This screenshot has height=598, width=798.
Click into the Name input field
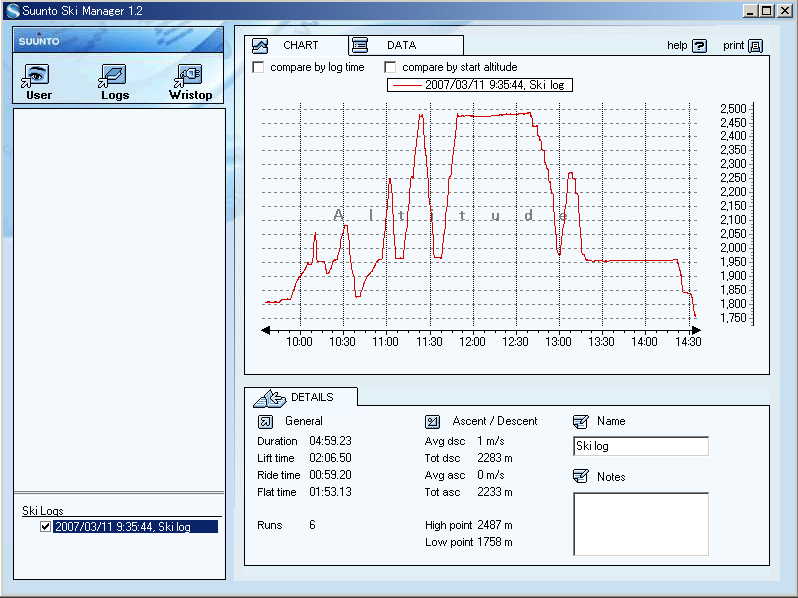tap(641, 446)
